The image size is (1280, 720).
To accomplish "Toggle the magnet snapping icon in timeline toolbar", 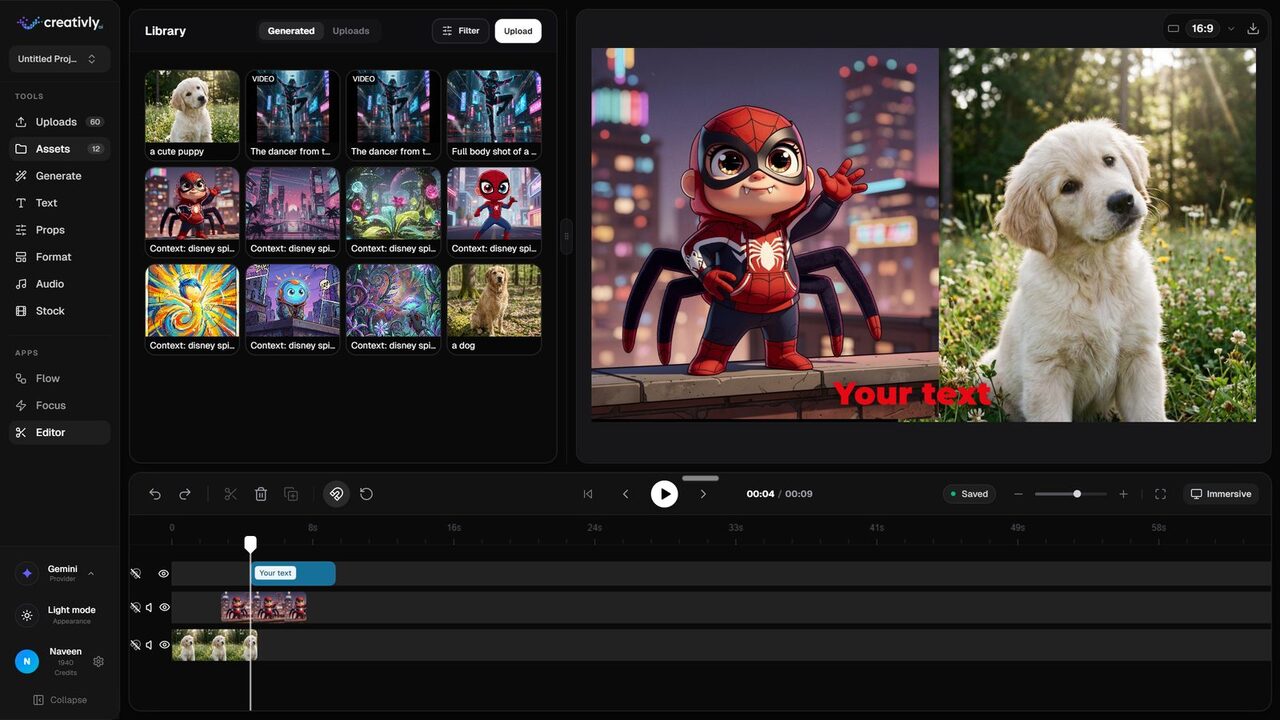I will [x=336, y=493].
